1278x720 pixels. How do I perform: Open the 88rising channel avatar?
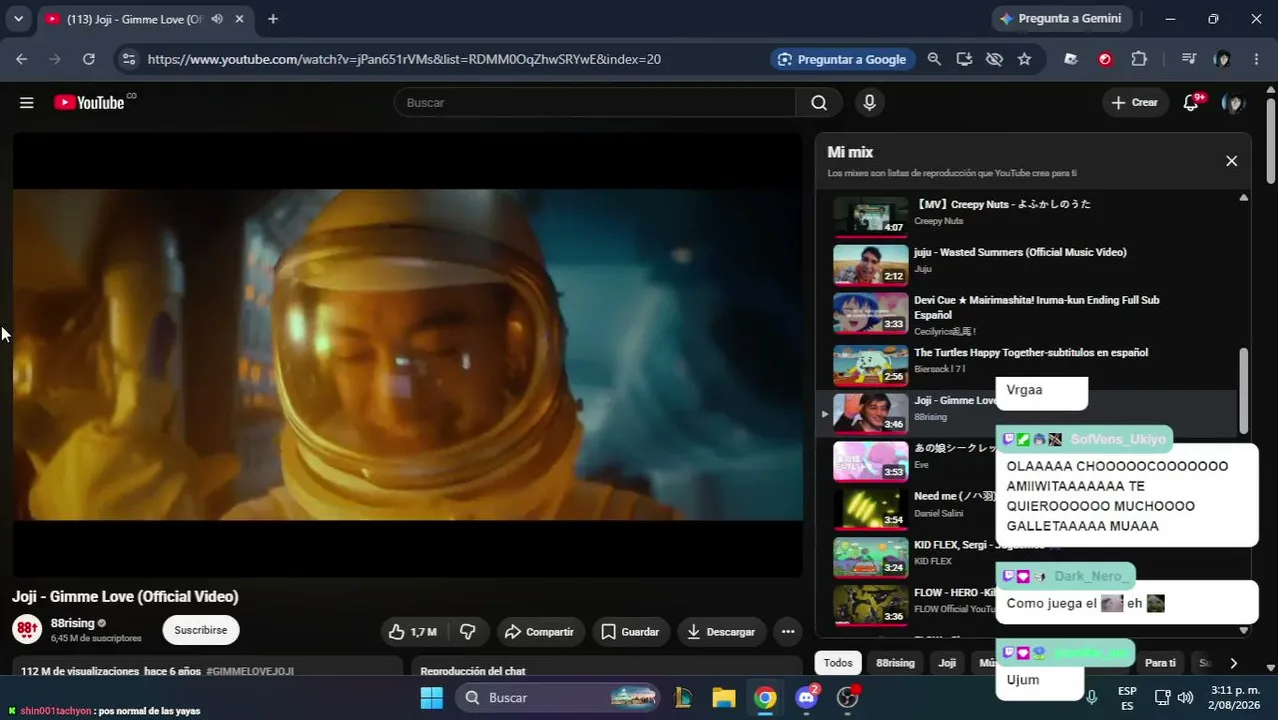[27, 630]
